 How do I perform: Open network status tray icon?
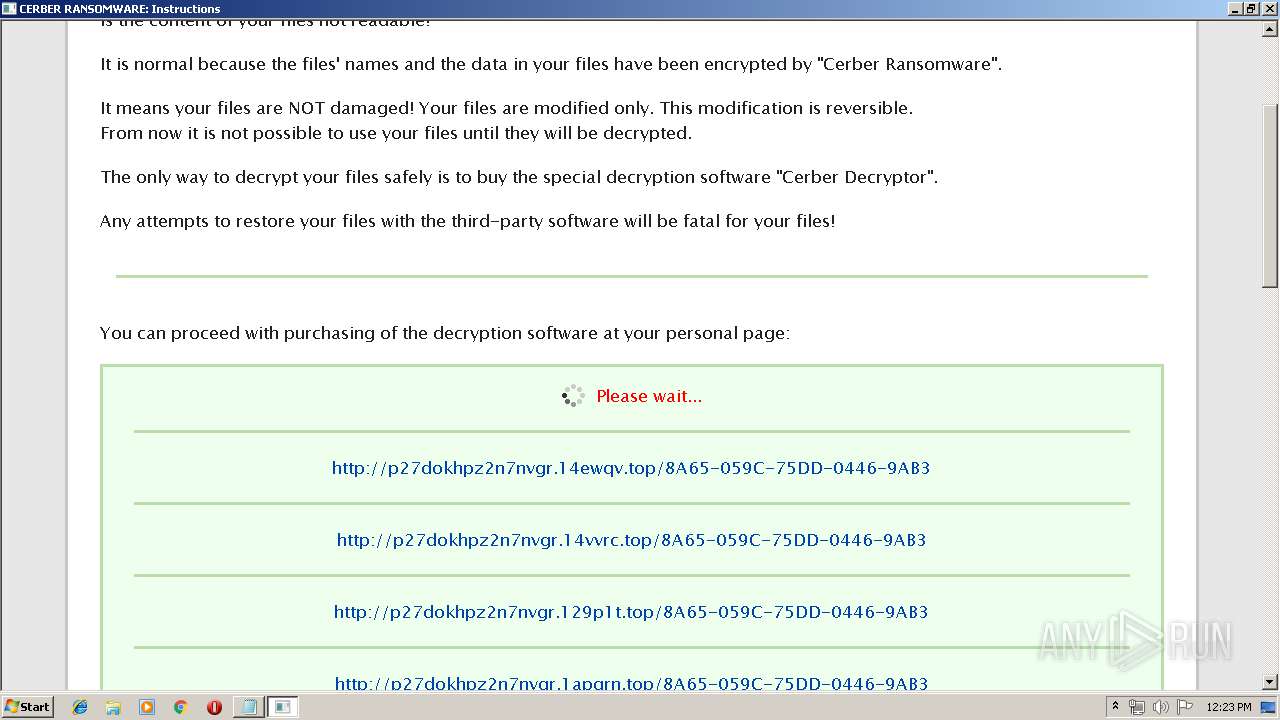1137,707
